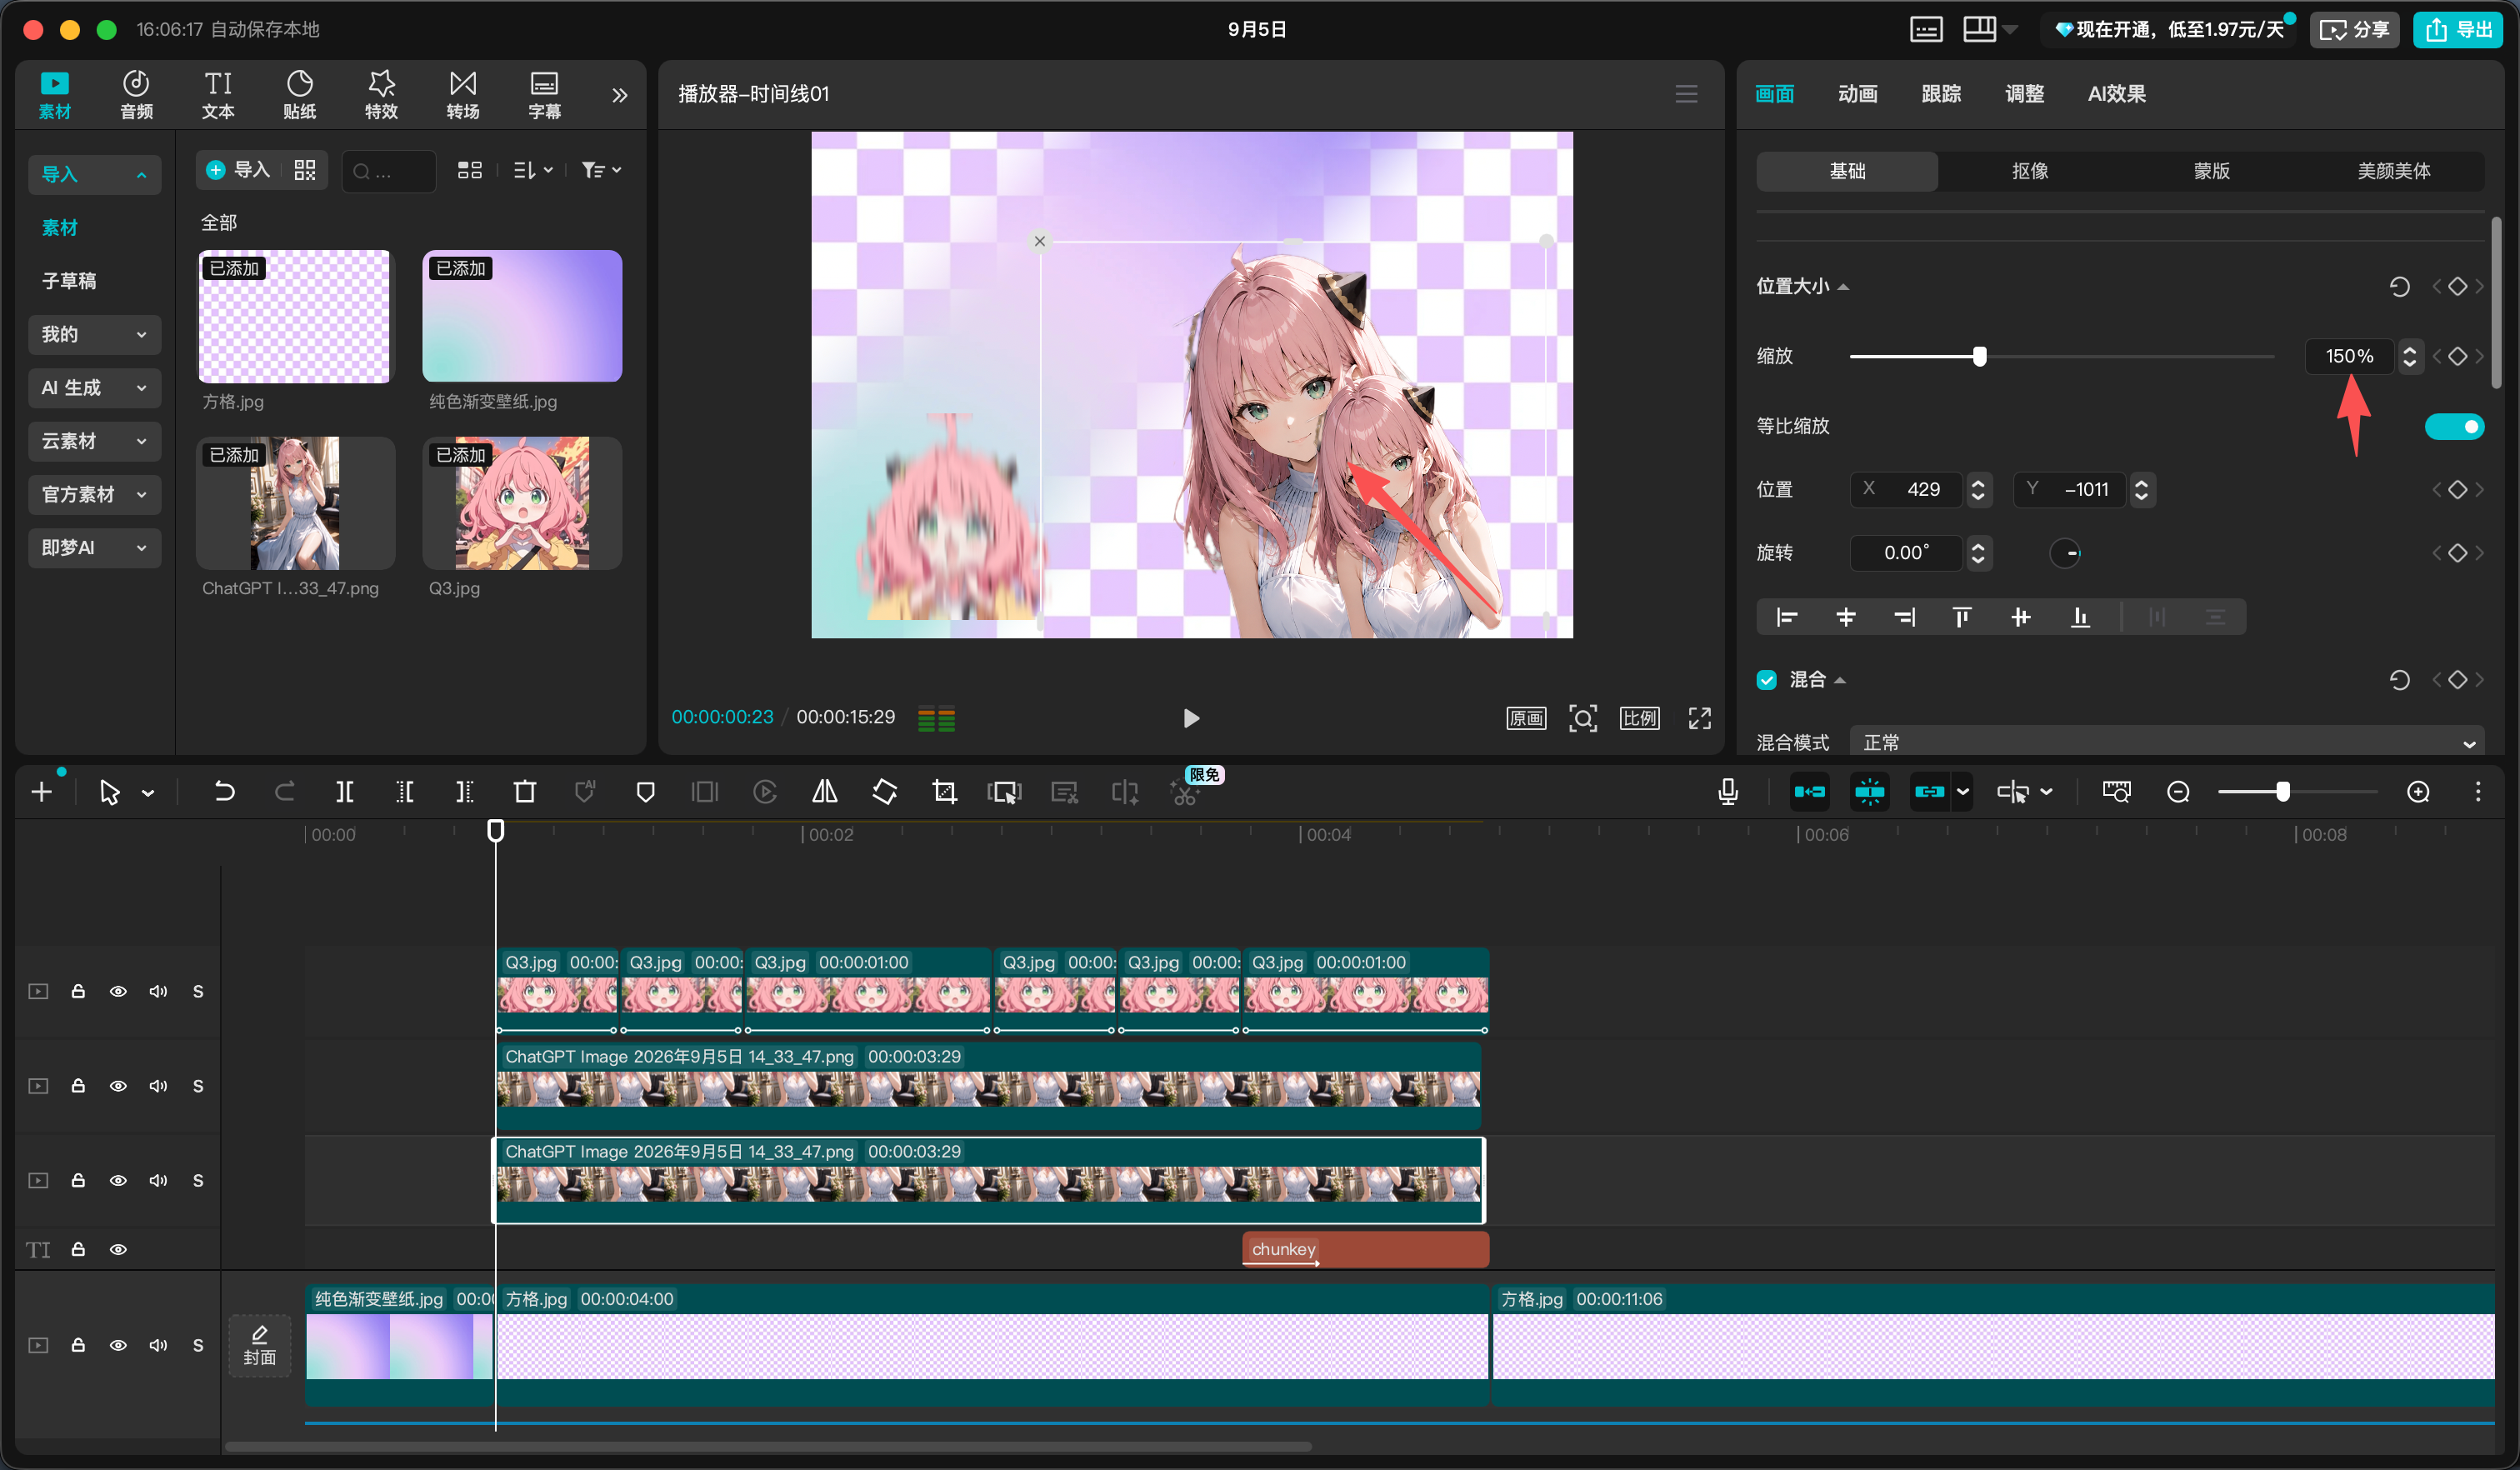Select the 抠像 cutout sub-tab
This screenshot has width=2520, height=1470.
[x=2029, y=171]
